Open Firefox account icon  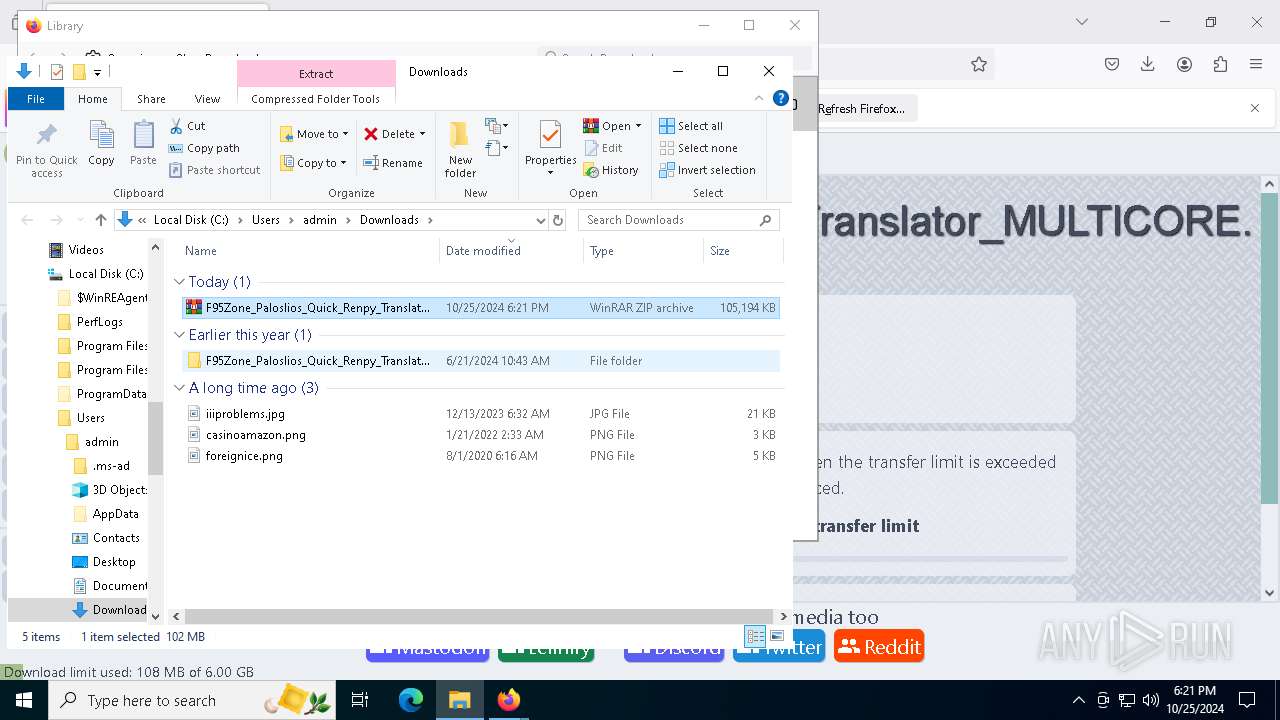(x=1184, y=64)
